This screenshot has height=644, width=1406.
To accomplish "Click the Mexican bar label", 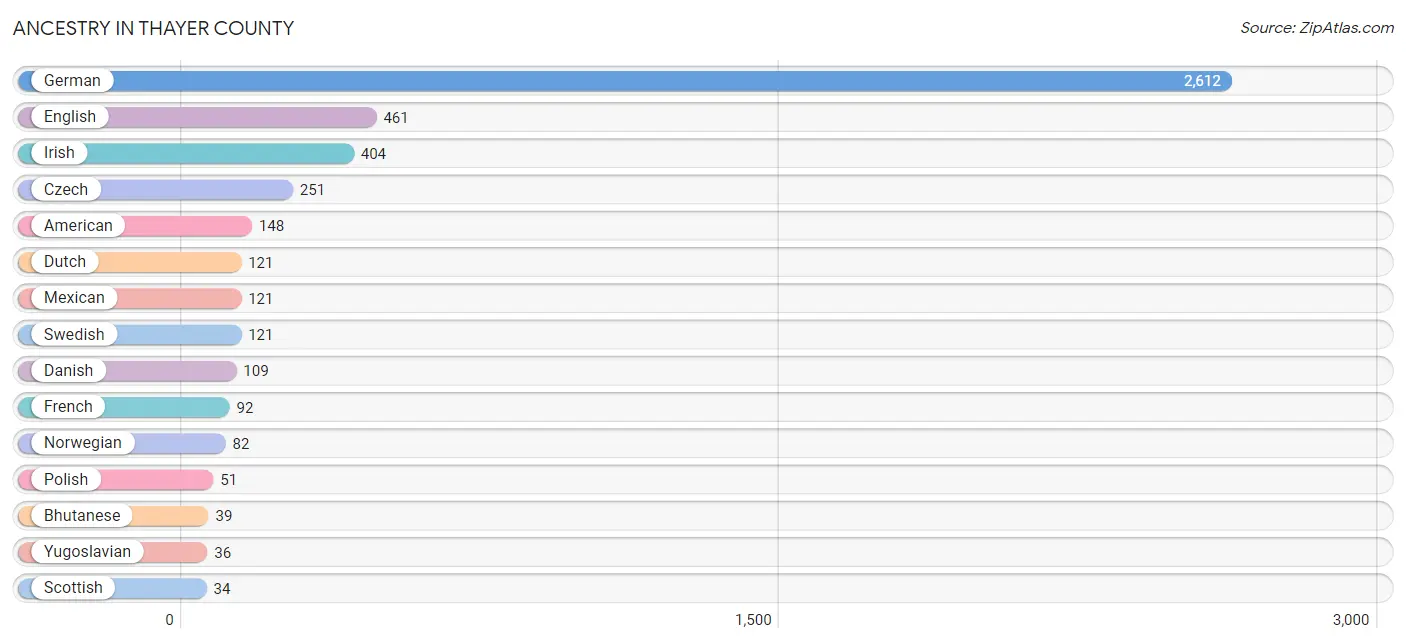I will click(x=74, y=298).
